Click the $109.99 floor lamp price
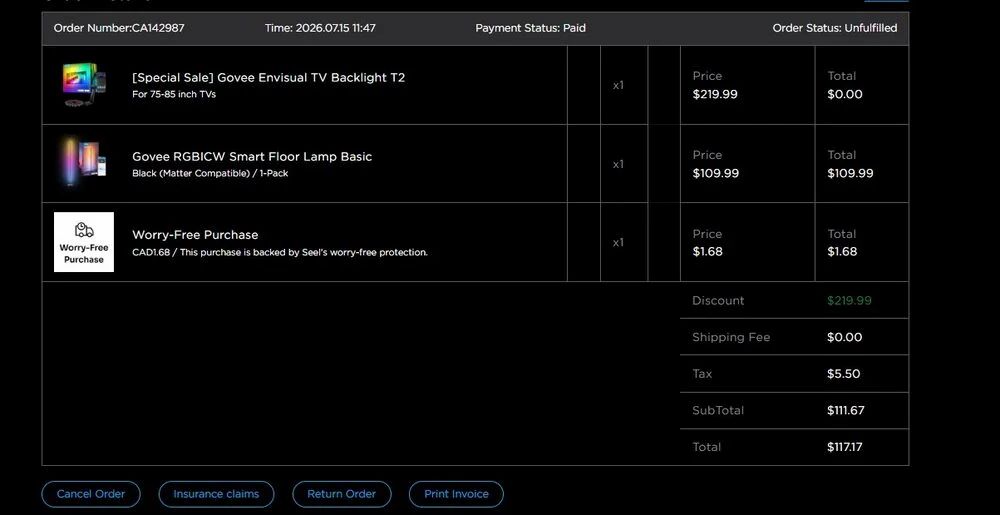 [716, 173]
